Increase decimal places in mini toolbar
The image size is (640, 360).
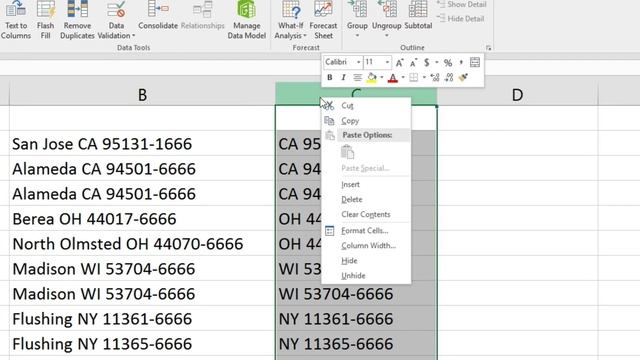435,78
